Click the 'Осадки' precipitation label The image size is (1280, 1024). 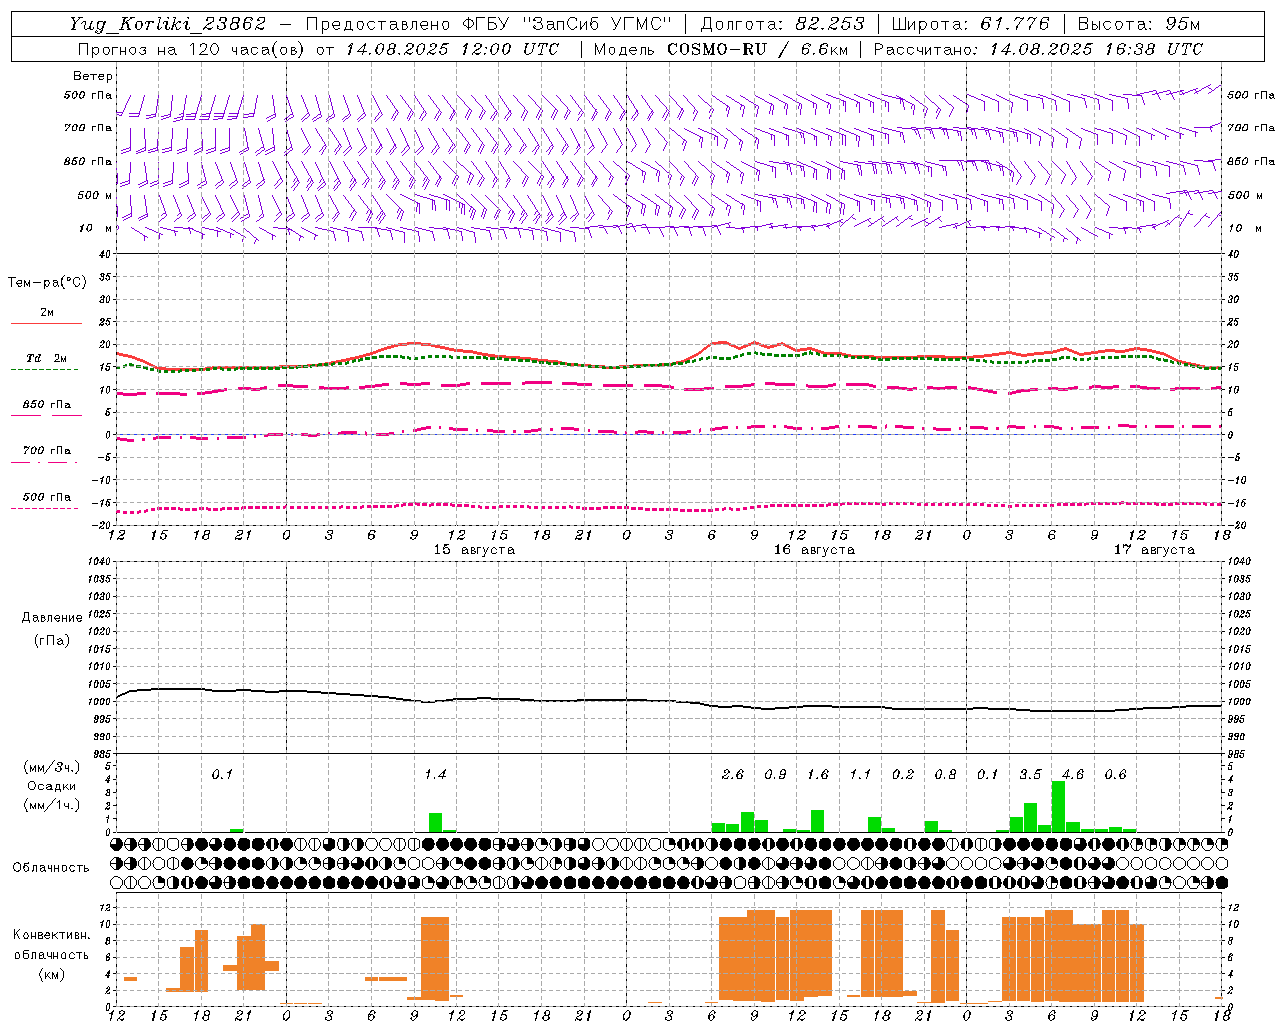pos(51,786)
